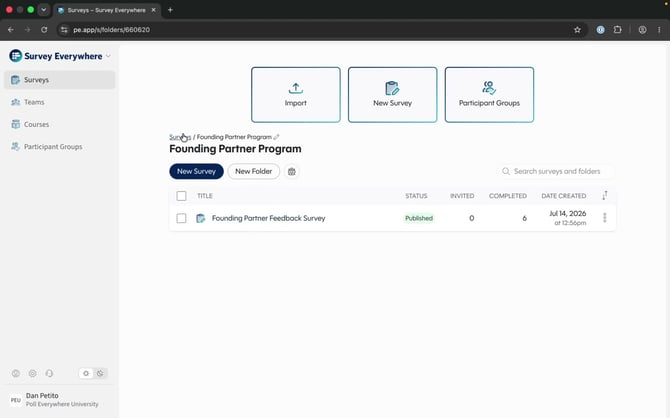Click the DATE CREATED column header

pos(564,196)
